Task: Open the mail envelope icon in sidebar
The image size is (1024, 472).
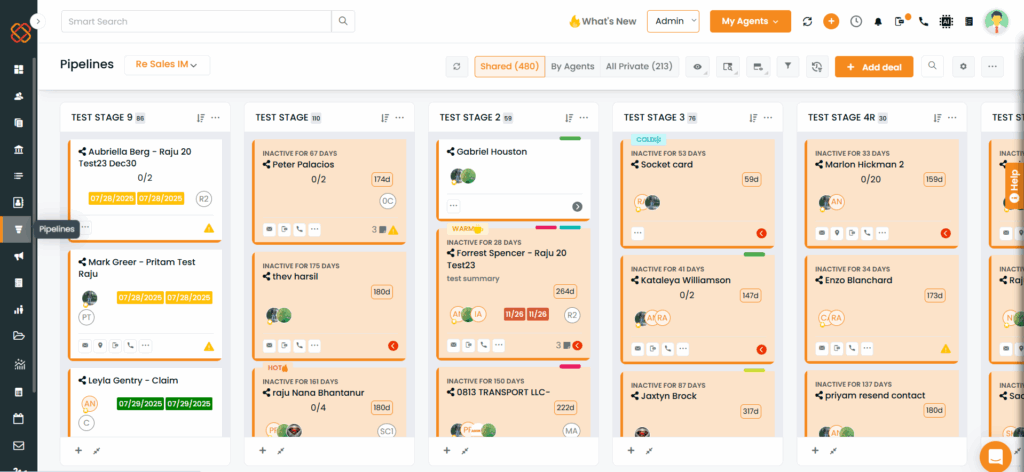Action: click(x=18, y=446)
